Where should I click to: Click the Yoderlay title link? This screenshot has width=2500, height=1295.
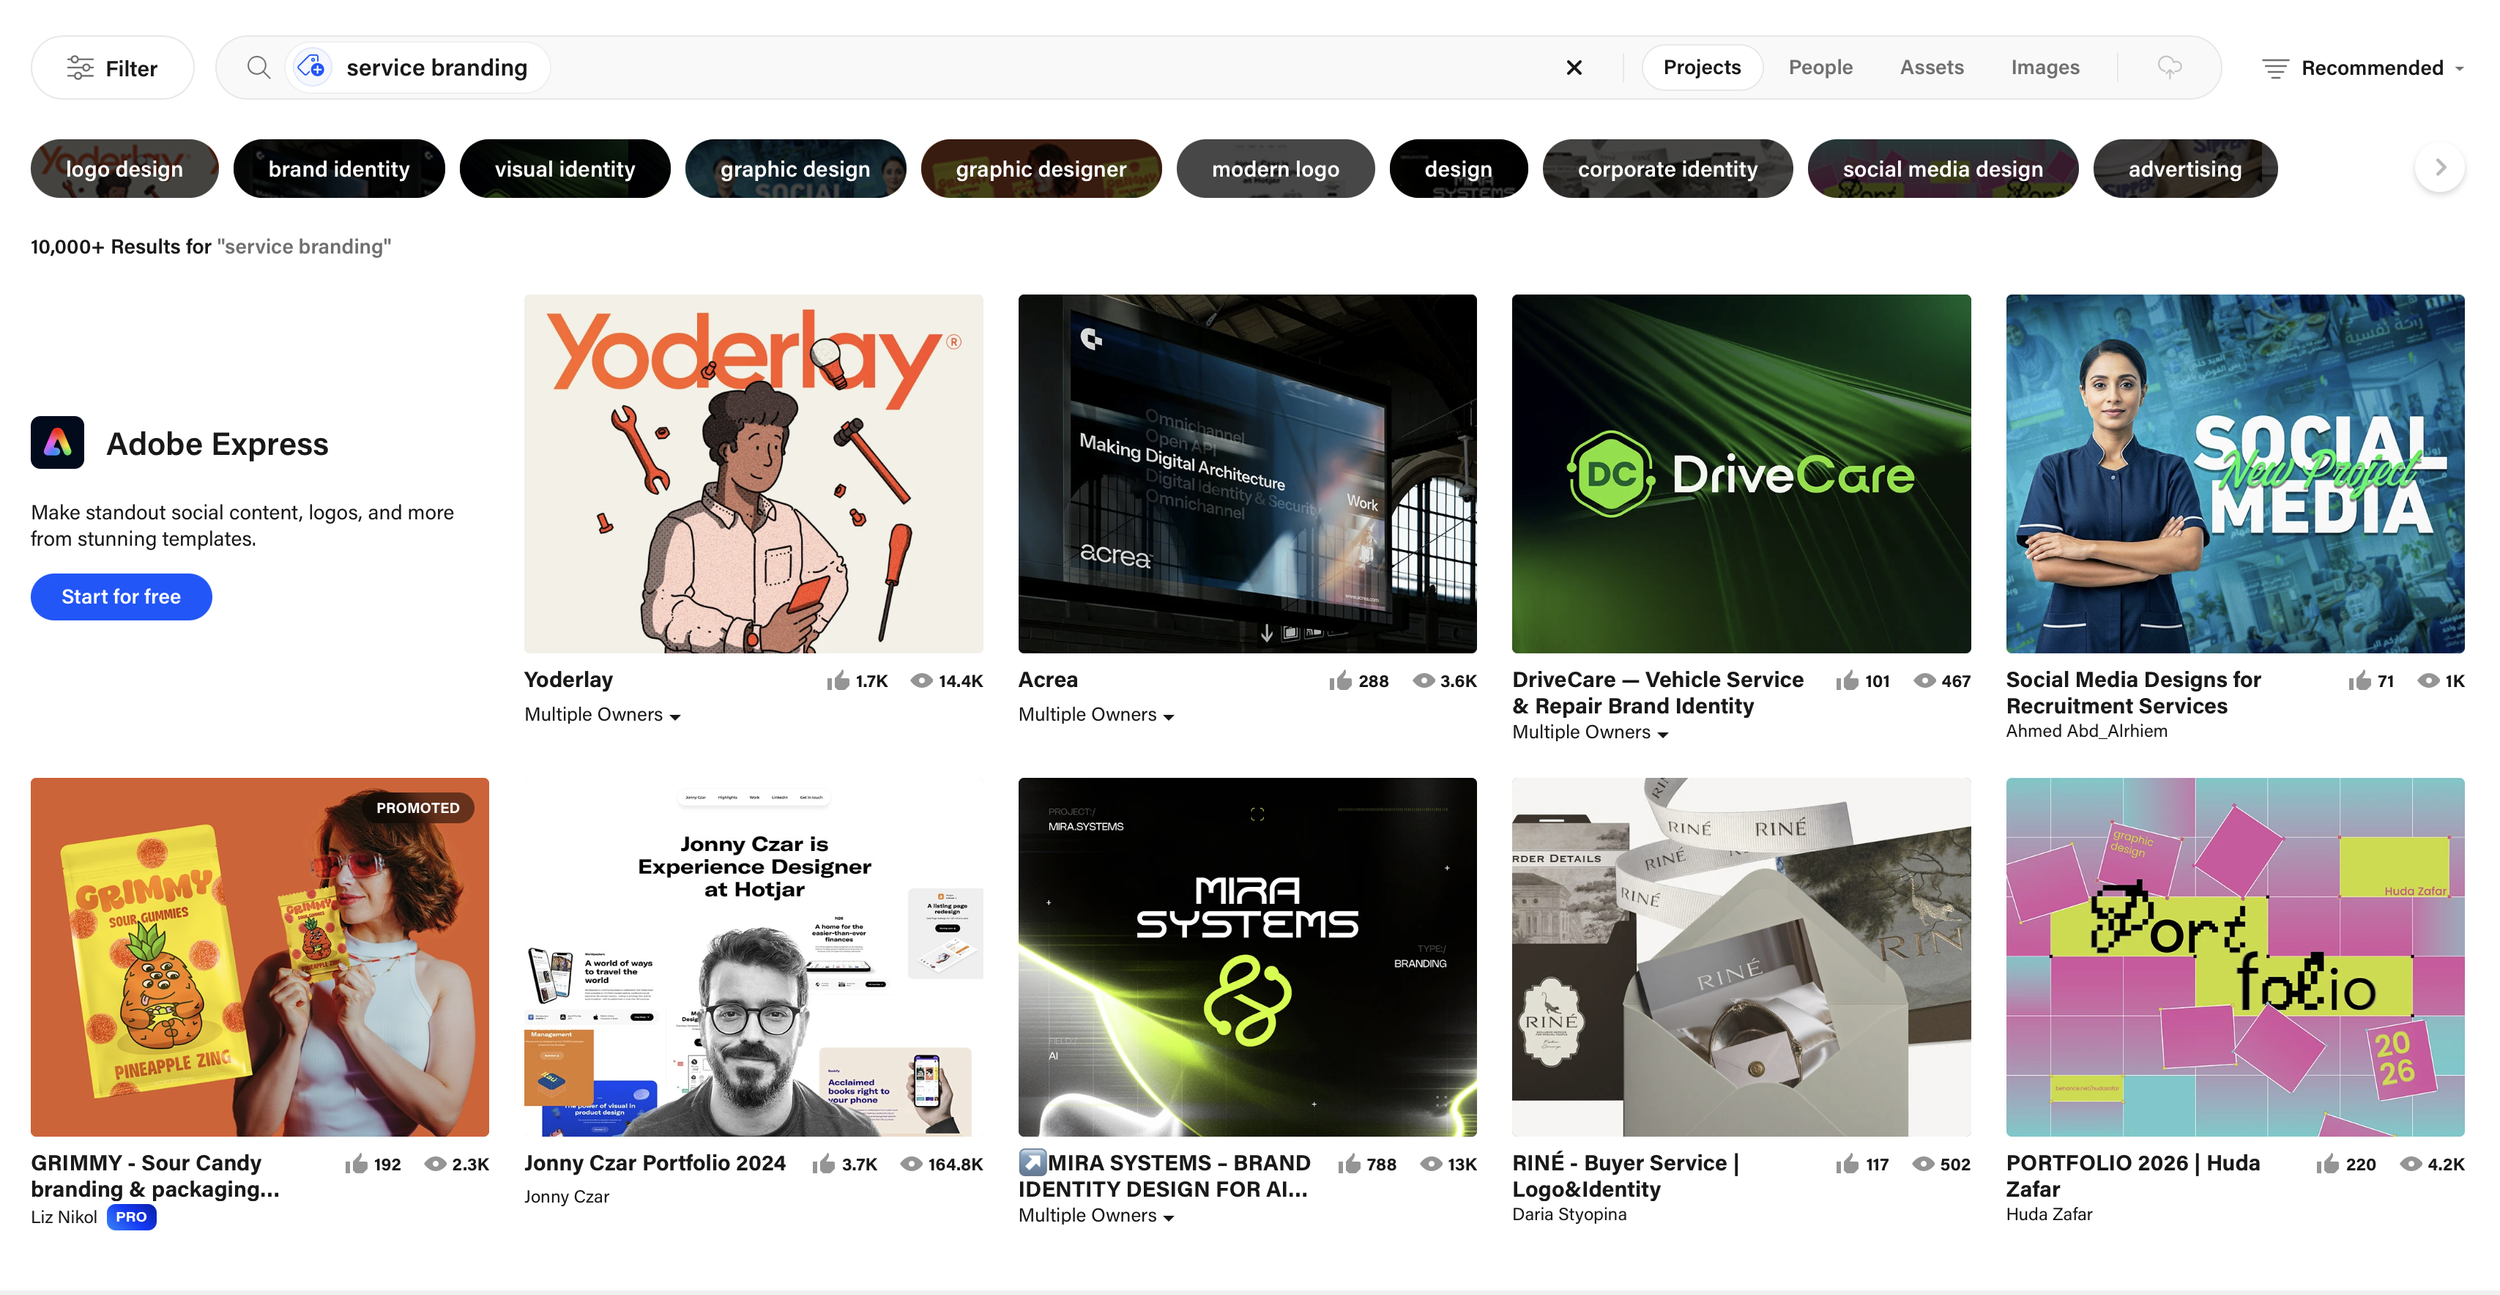click(x=568, y=680)
